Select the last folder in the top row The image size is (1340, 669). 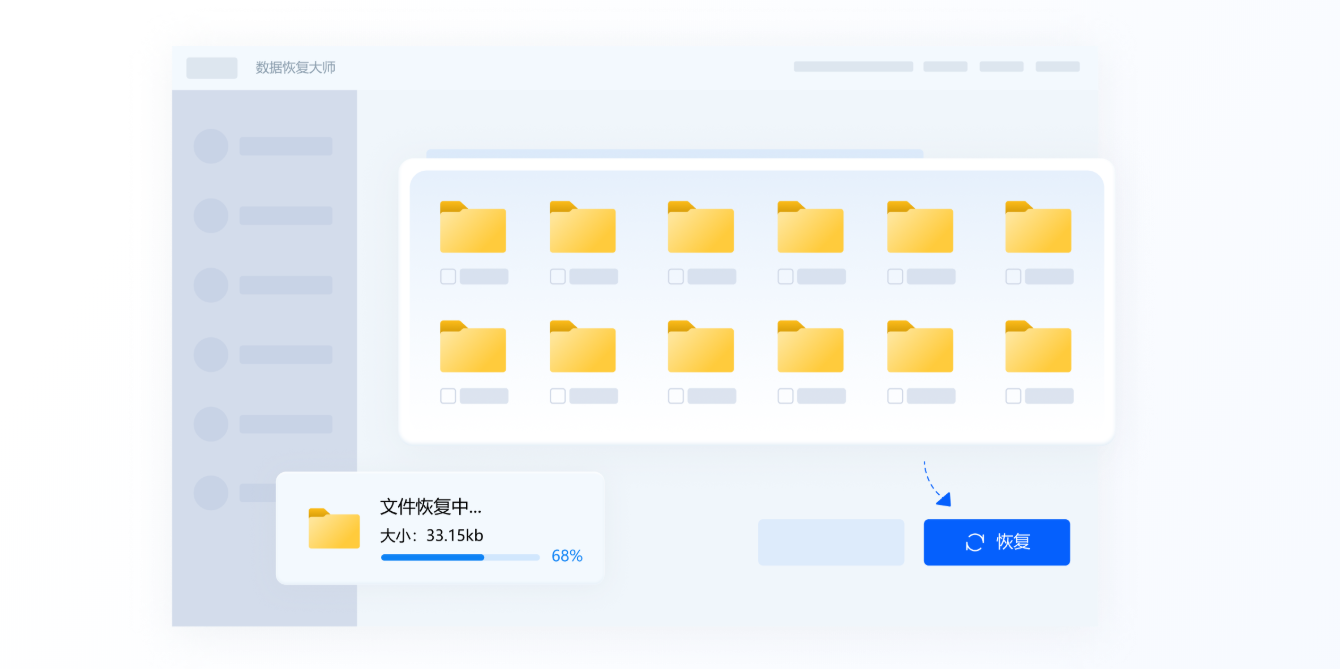[1038, 228]
